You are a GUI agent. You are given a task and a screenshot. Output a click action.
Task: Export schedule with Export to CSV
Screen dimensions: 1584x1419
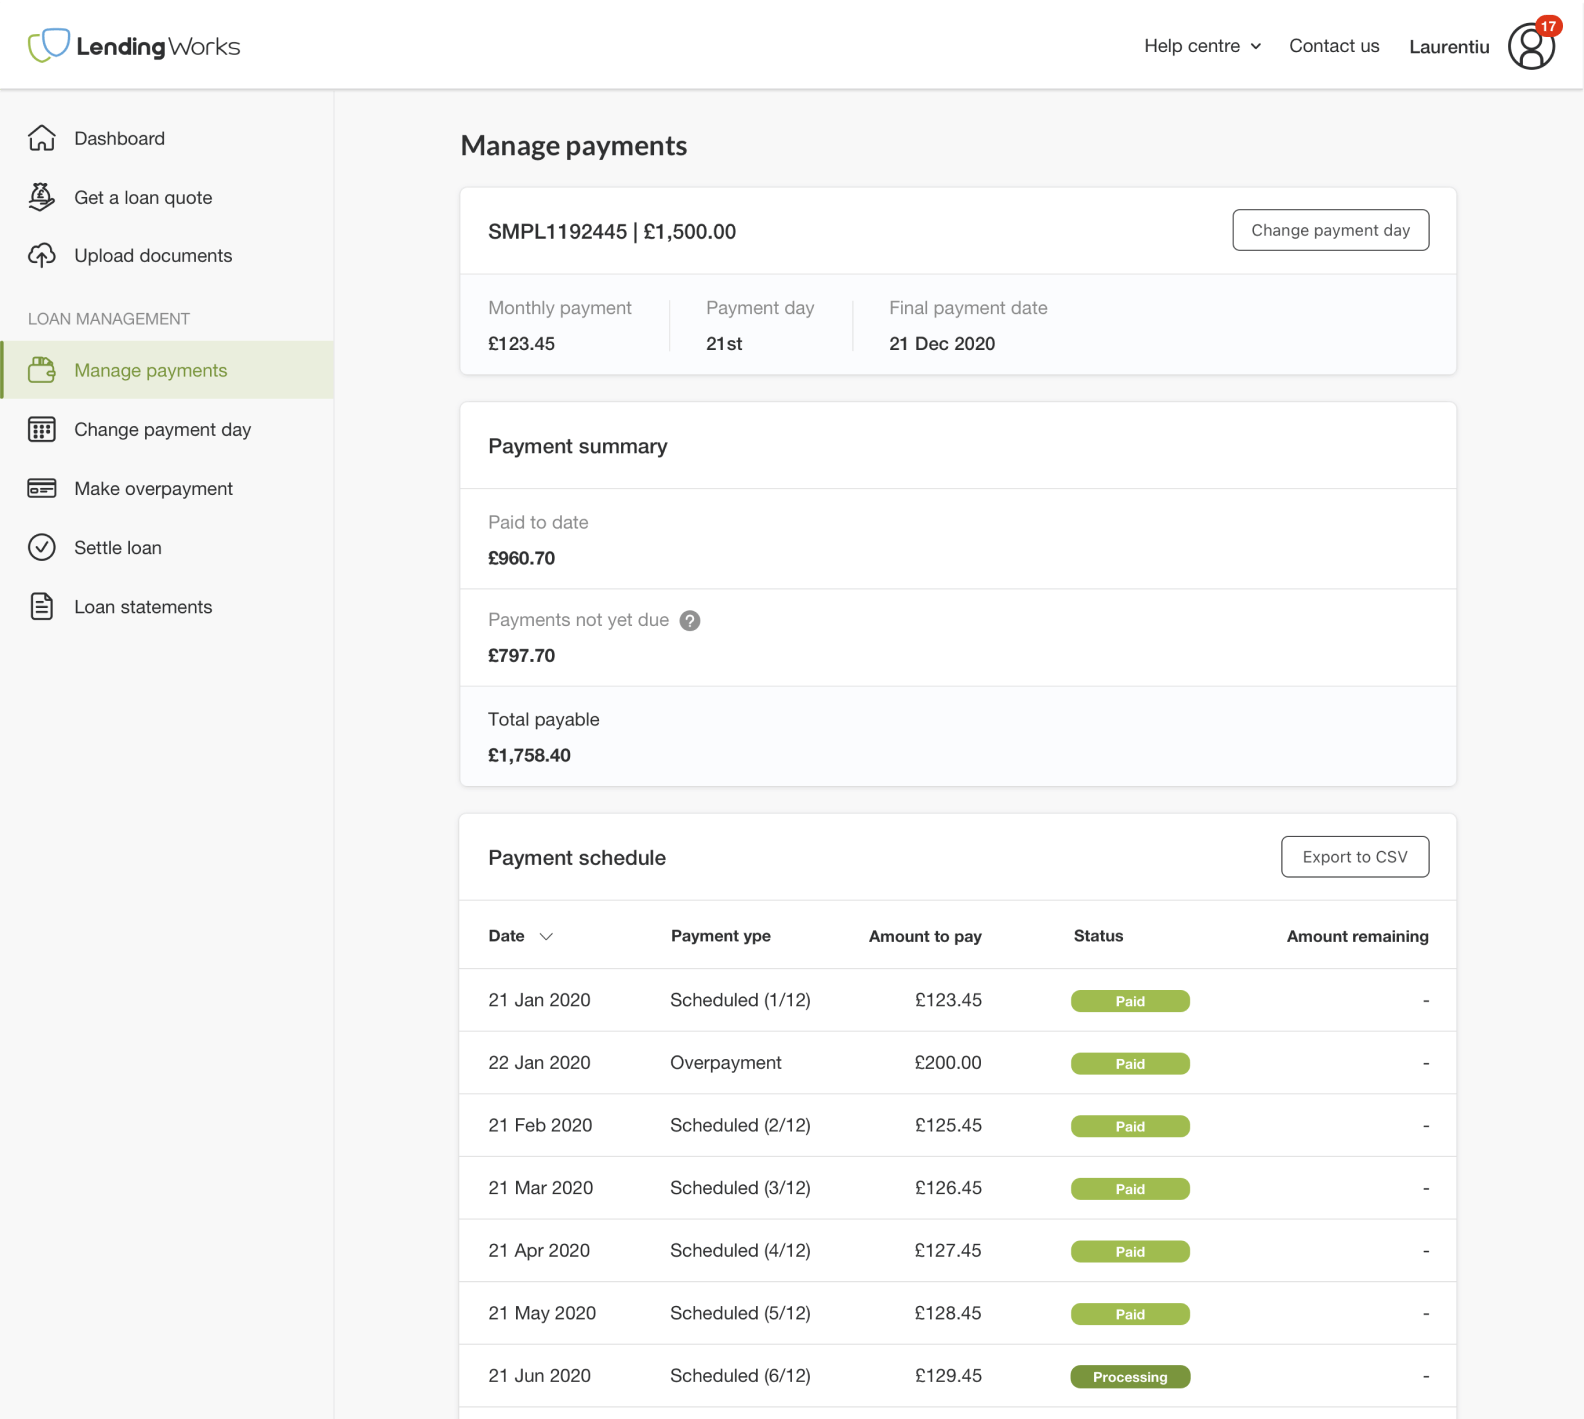click(1355, 857)
